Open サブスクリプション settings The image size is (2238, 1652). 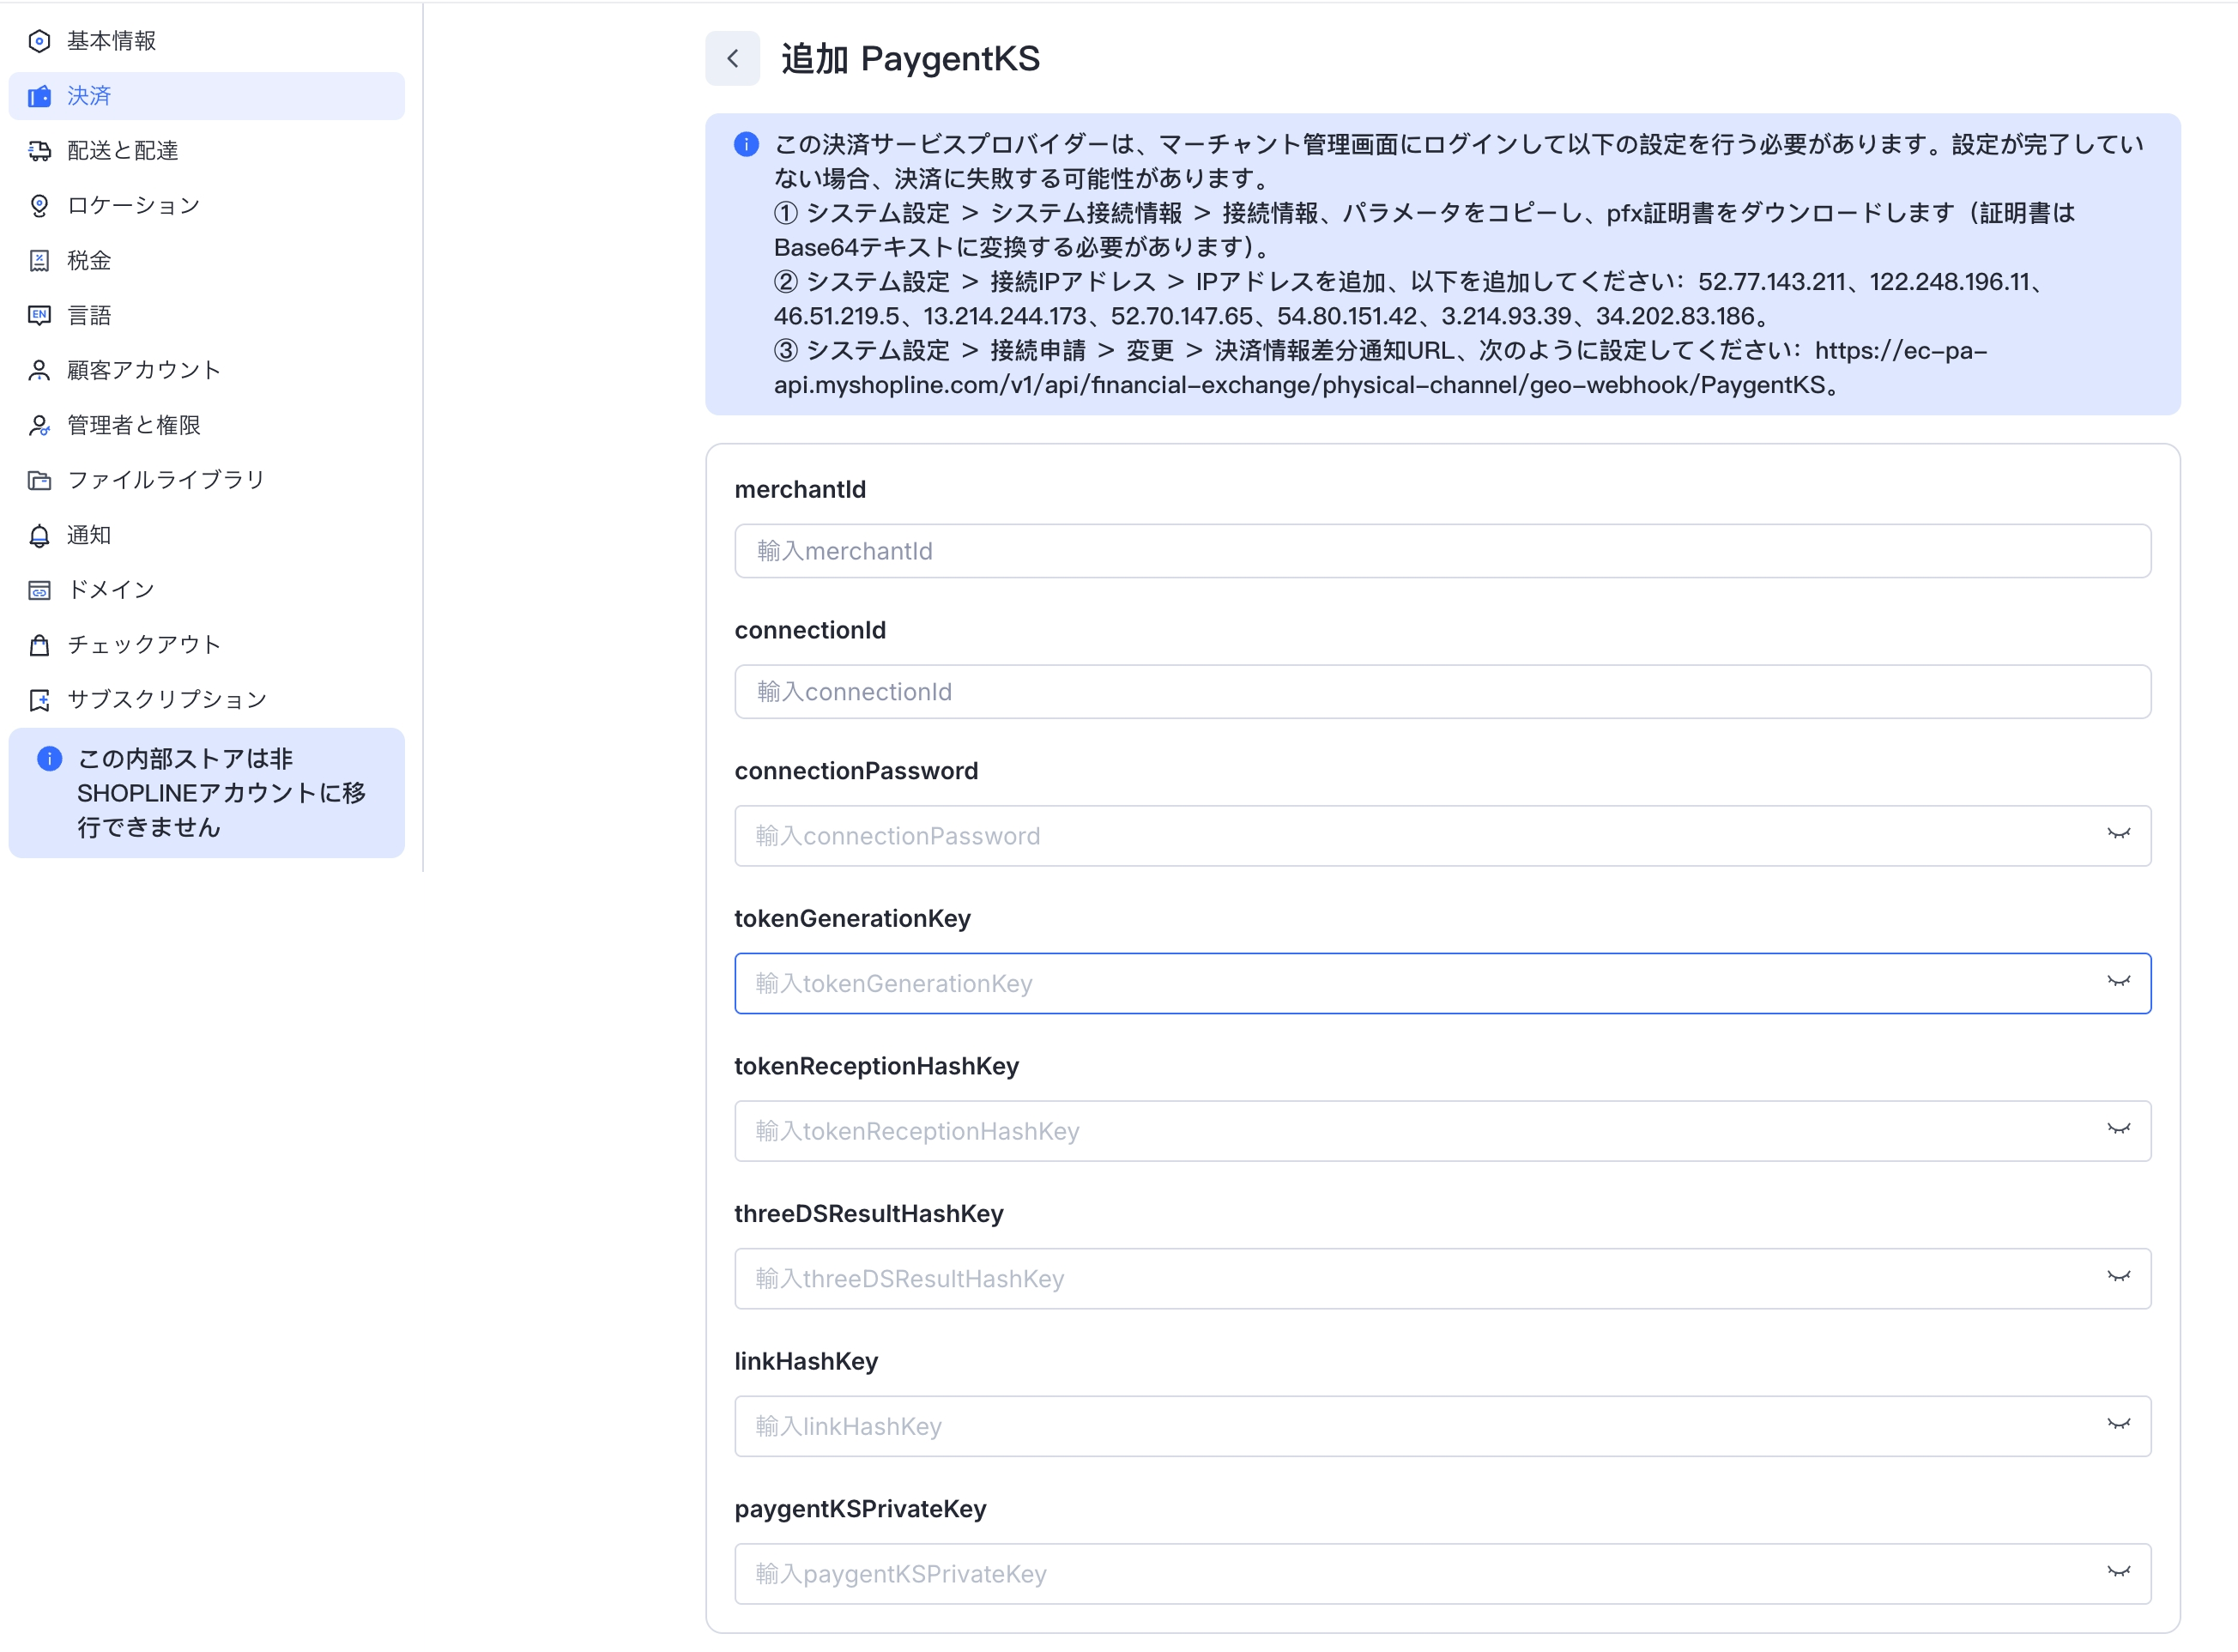coord(207,700)
